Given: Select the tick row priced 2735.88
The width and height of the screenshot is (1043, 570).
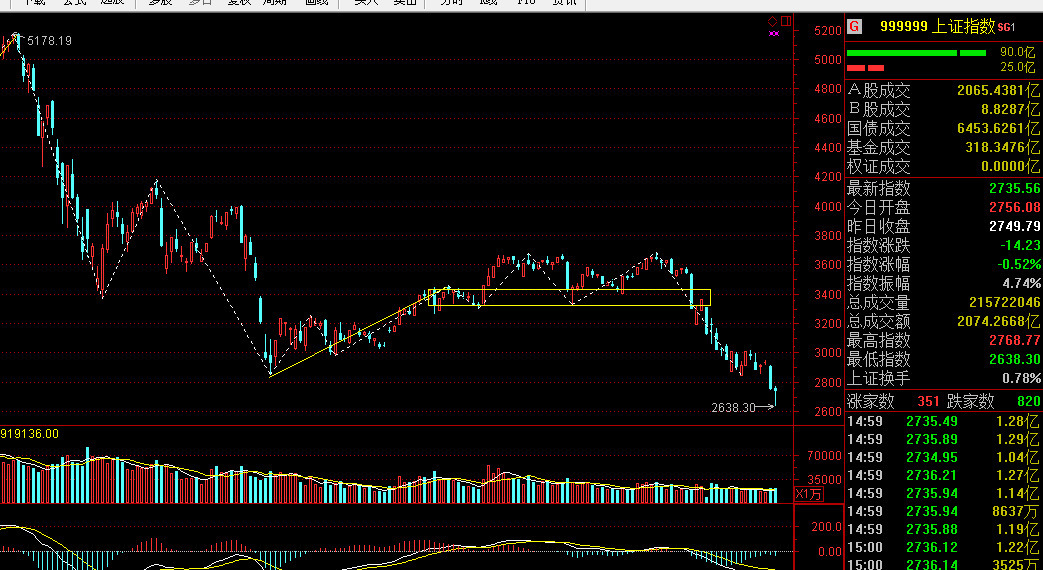Looking at the screenshot, I should click(944, 529).
